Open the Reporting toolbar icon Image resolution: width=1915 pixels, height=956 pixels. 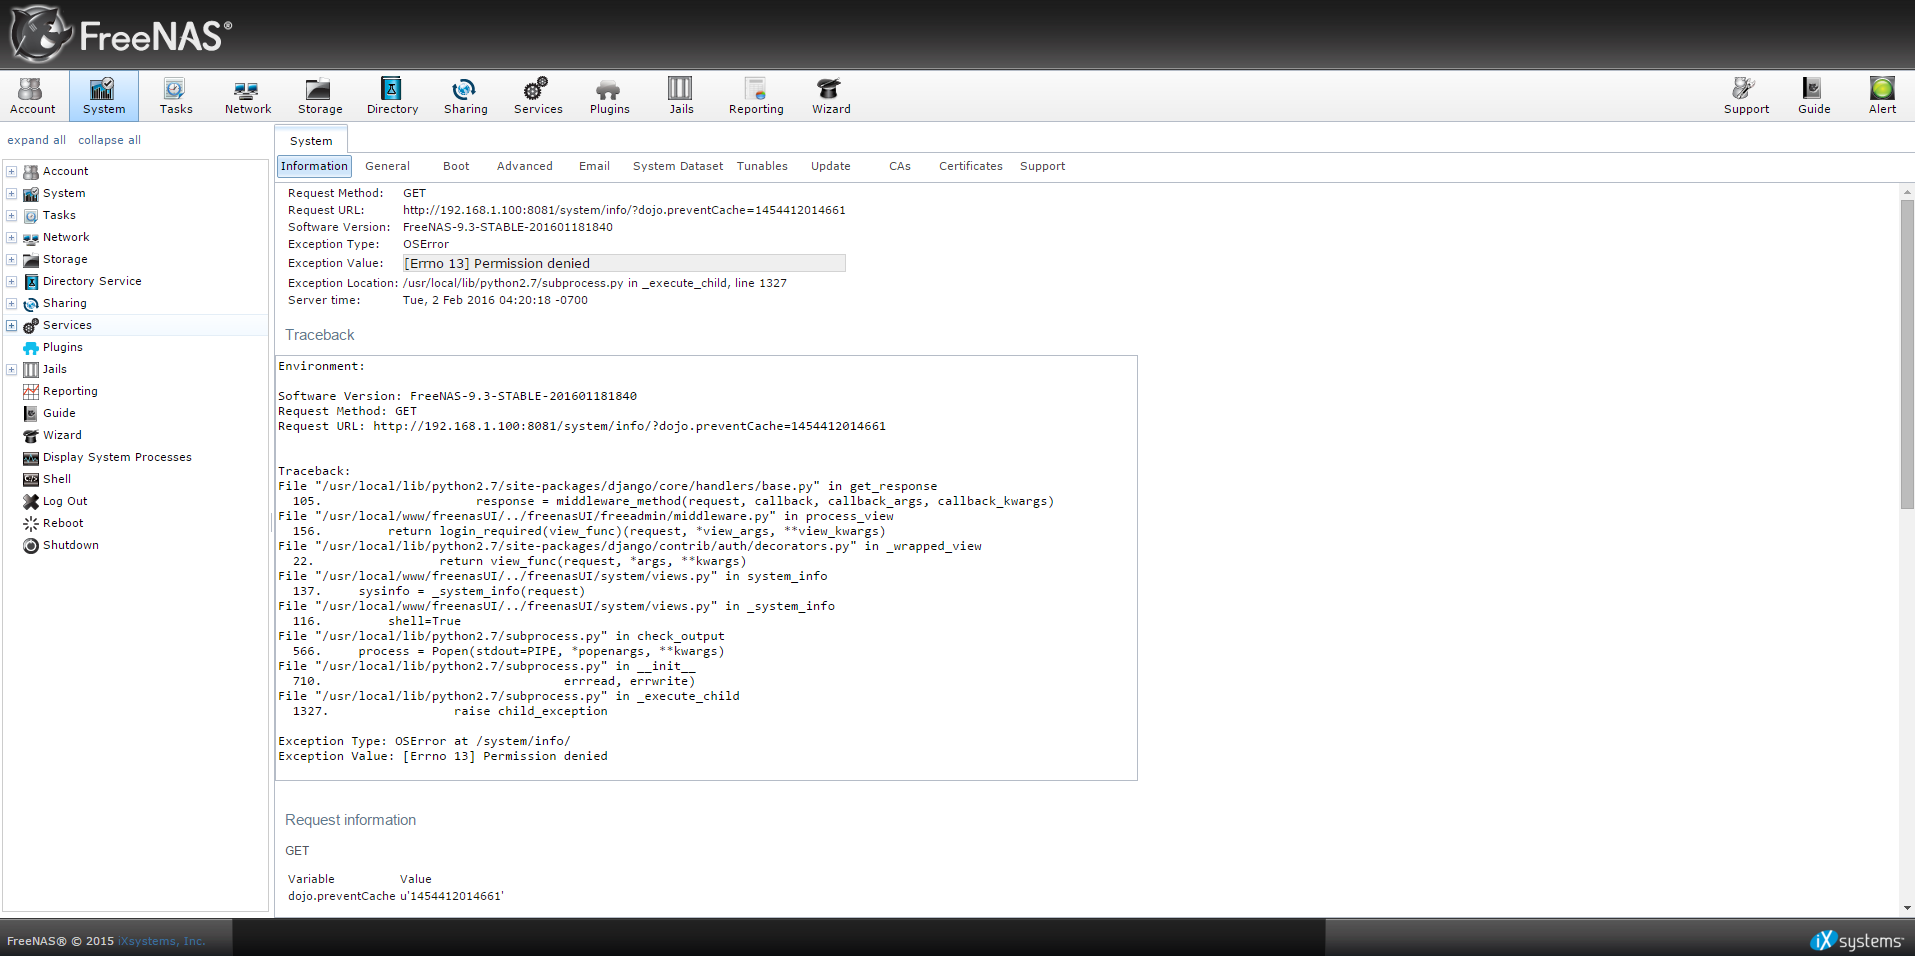click(756, 96)
